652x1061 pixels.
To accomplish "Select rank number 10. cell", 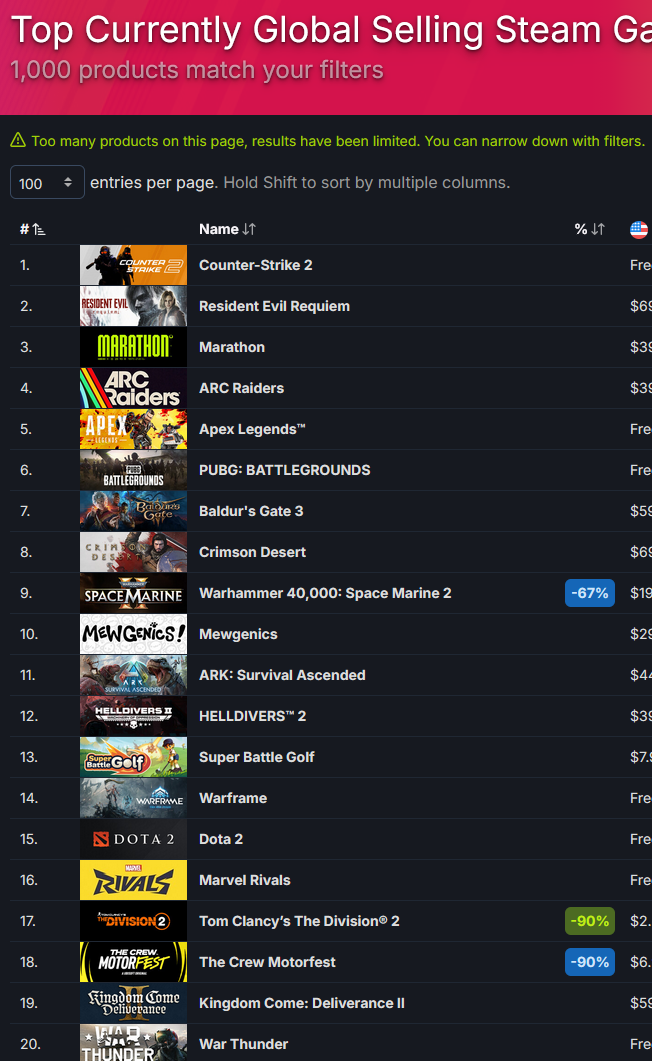I will 29,634.
